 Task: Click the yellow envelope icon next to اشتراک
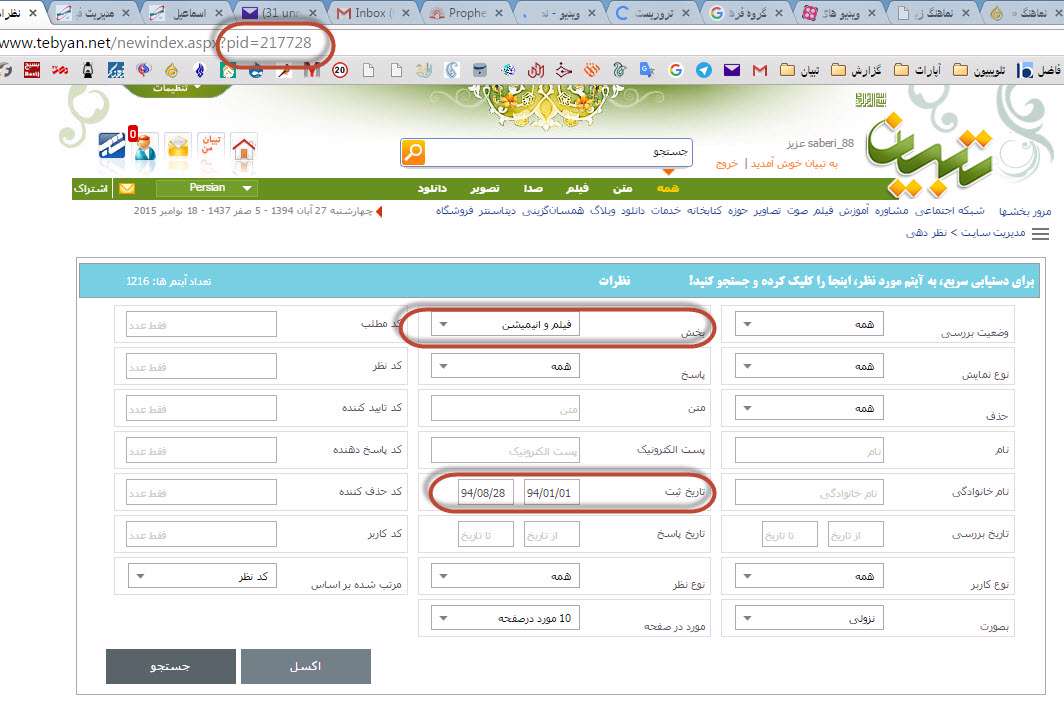127,188
